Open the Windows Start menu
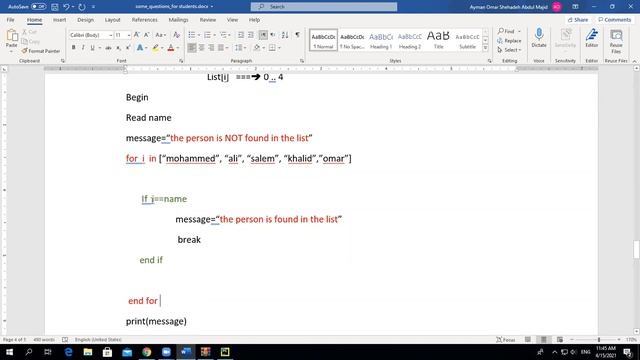The height and width of the screenshot is (360, 640). click(9, 352)
